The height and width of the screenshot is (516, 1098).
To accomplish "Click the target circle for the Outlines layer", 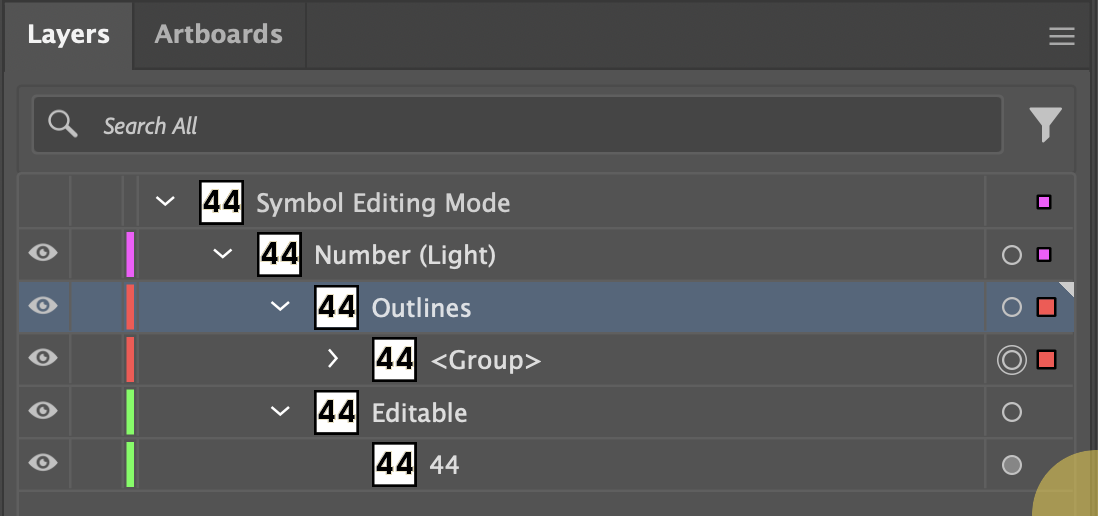I will pyautogui.click(x=1011, y=307).
